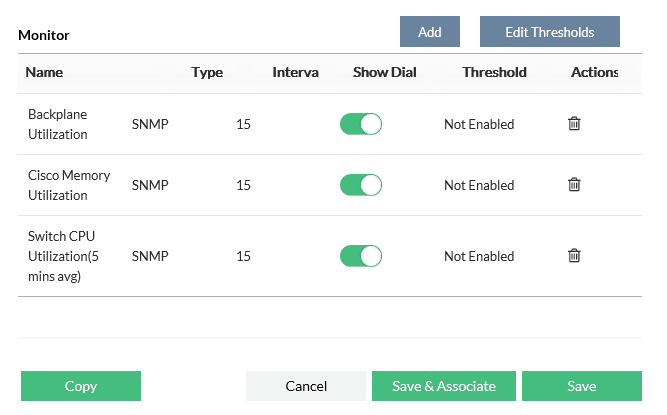667x415 pixels.
Task: Open Edit Thresholds
Action: (549, 32)
